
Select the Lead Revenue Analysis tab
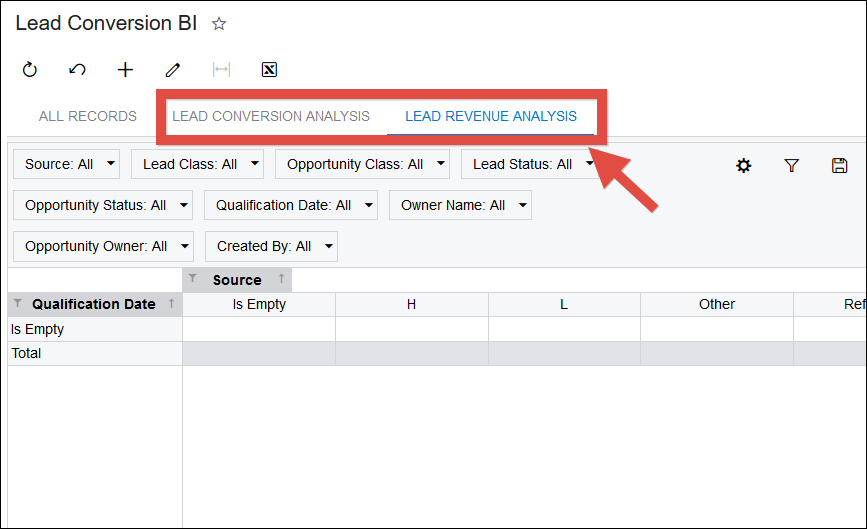click(x=491, y=117)
